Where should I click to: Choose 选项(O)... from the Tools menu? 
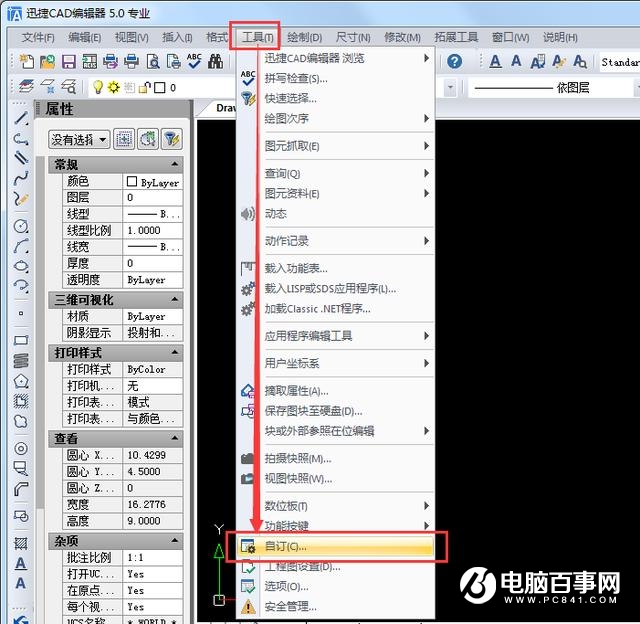click(x=336, y=586)
